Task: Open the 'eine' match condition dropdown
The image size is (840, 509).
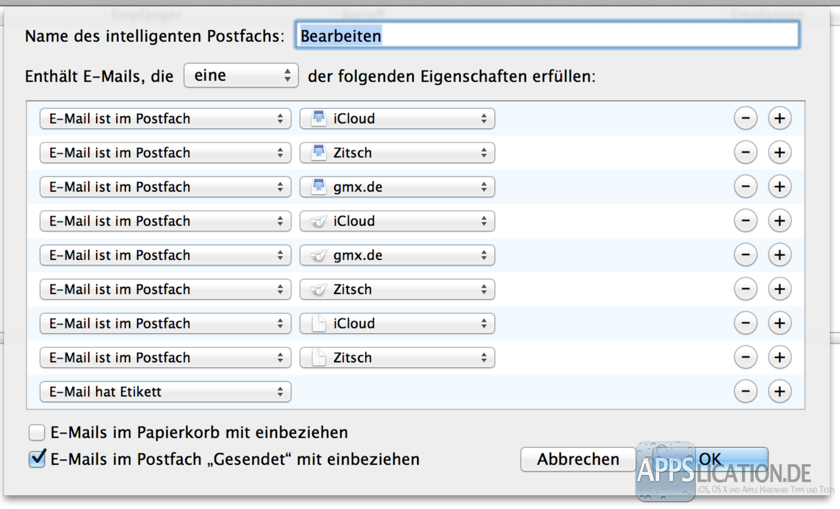Action: coord(241,76)
